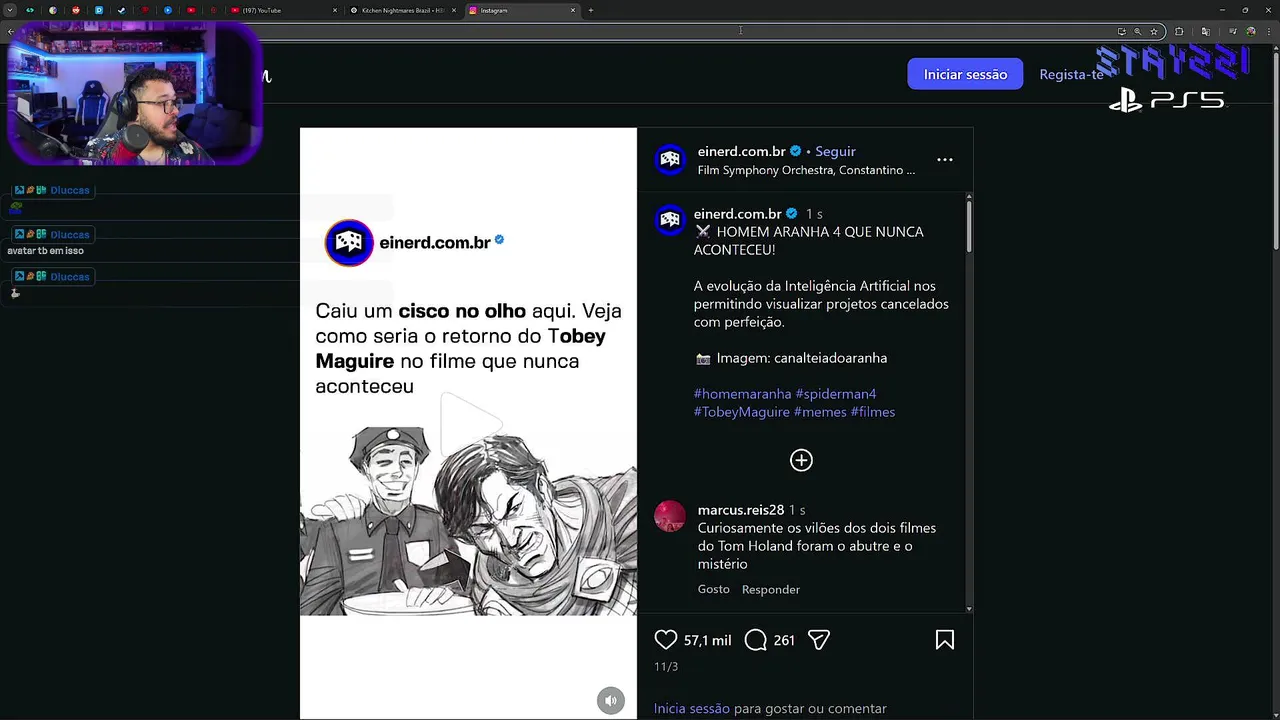This screenshot has width=1280, height=720.
Task: Click the #spiderman4 hashtag
Action: click(x=836, y=394)
